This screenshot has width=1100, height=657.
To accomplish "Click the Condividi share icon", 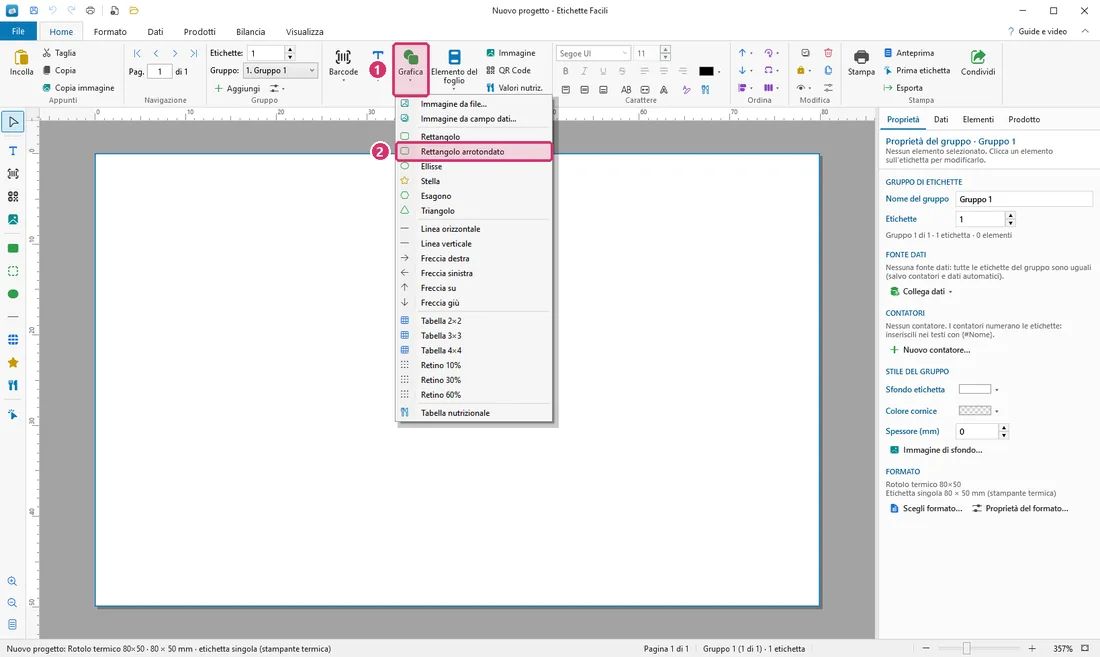I will pyautogui.click(x=978, y=62).
